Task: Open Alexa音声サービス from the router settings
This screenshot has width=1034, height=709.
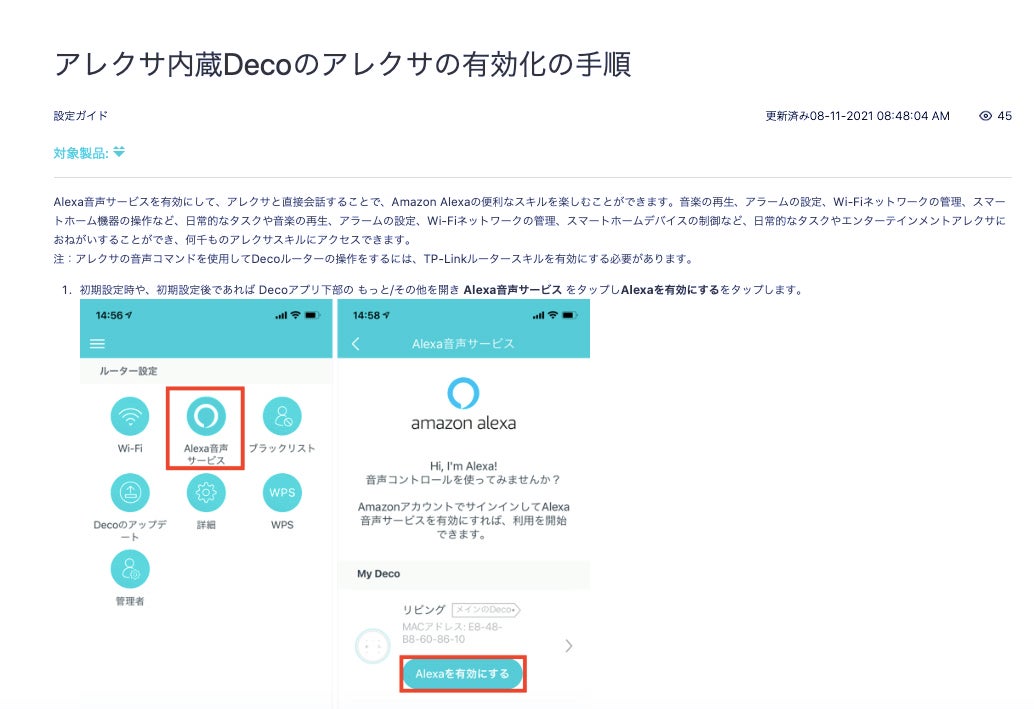Action: [205, 418]
